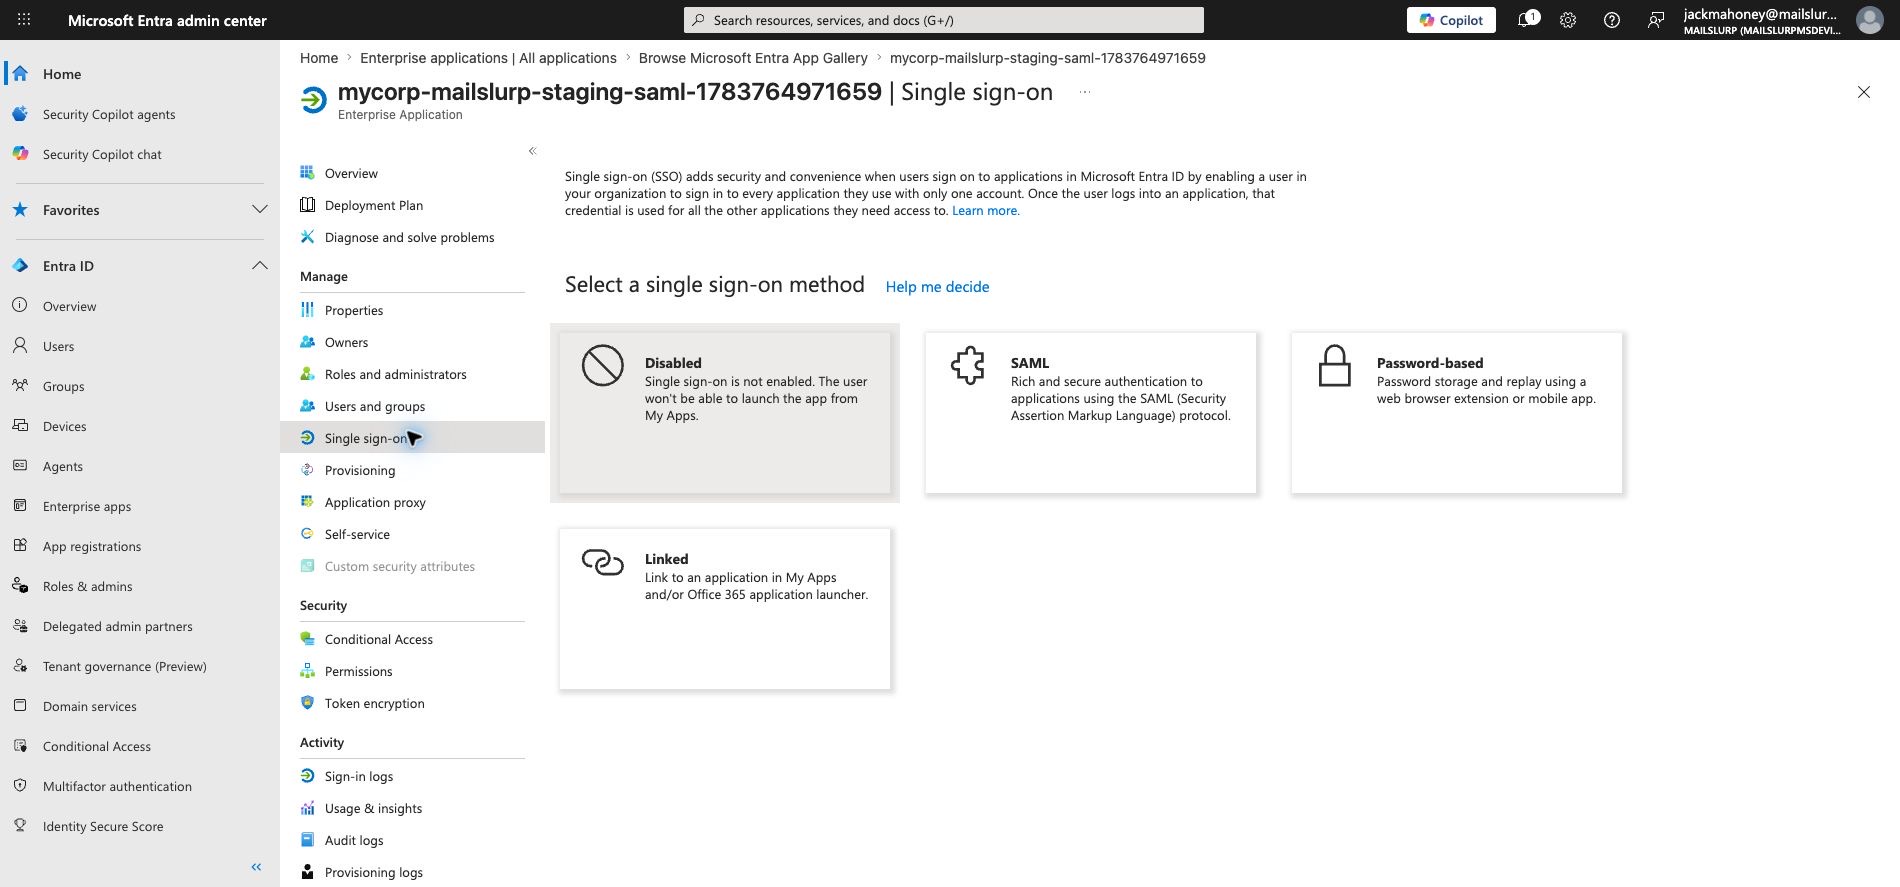This screenshot has width=1900, height=887.
Task: Open the feedback icon in top bar
Action: (x=1656, y=20)
